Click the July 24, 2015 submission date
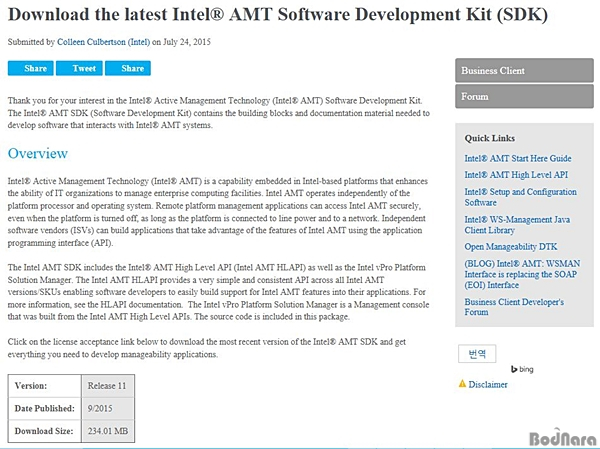Image resolution: width=600 pixels, height=449 pixels. 187,42
